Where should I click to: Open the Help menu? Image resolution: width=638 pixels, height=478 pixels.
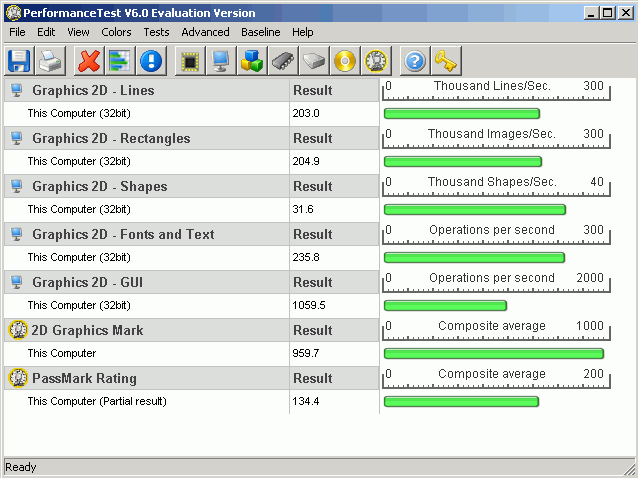coord(303,32)
